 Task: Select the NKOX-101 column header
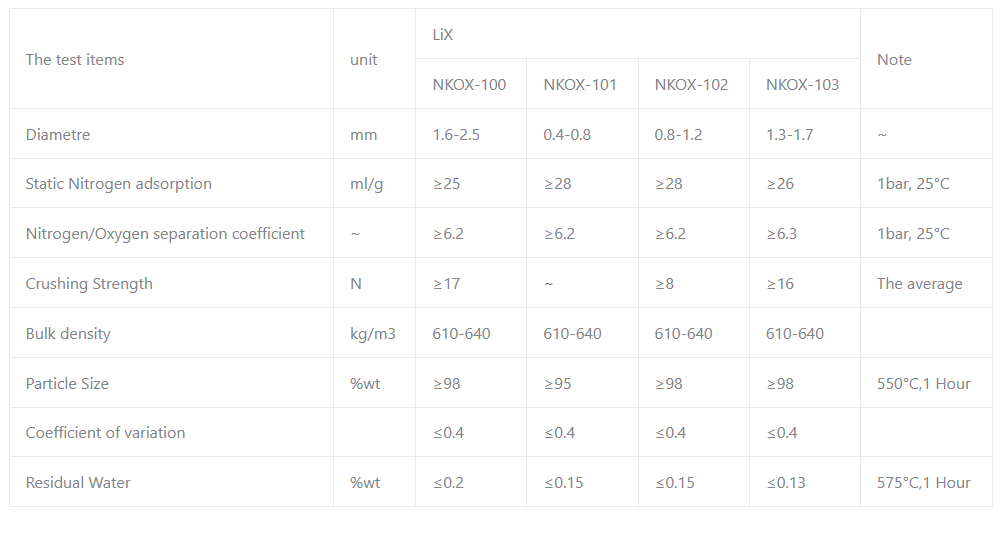click(580, 85)
